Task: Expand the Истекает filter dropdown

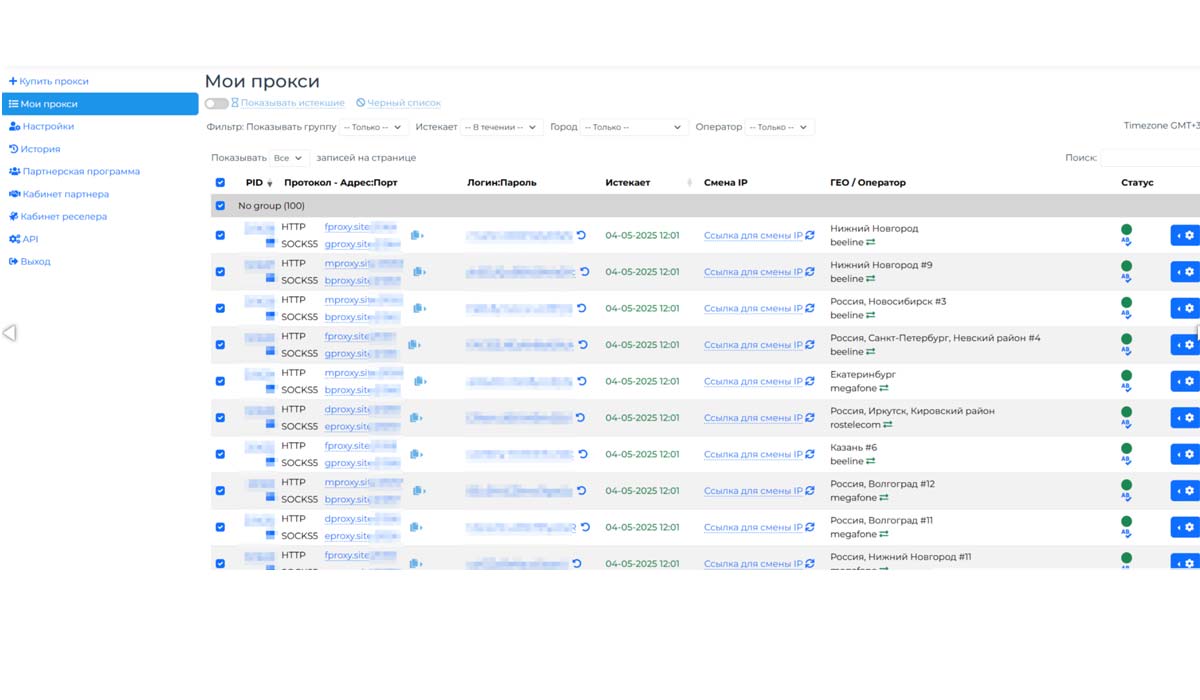Action: [500, 127]
